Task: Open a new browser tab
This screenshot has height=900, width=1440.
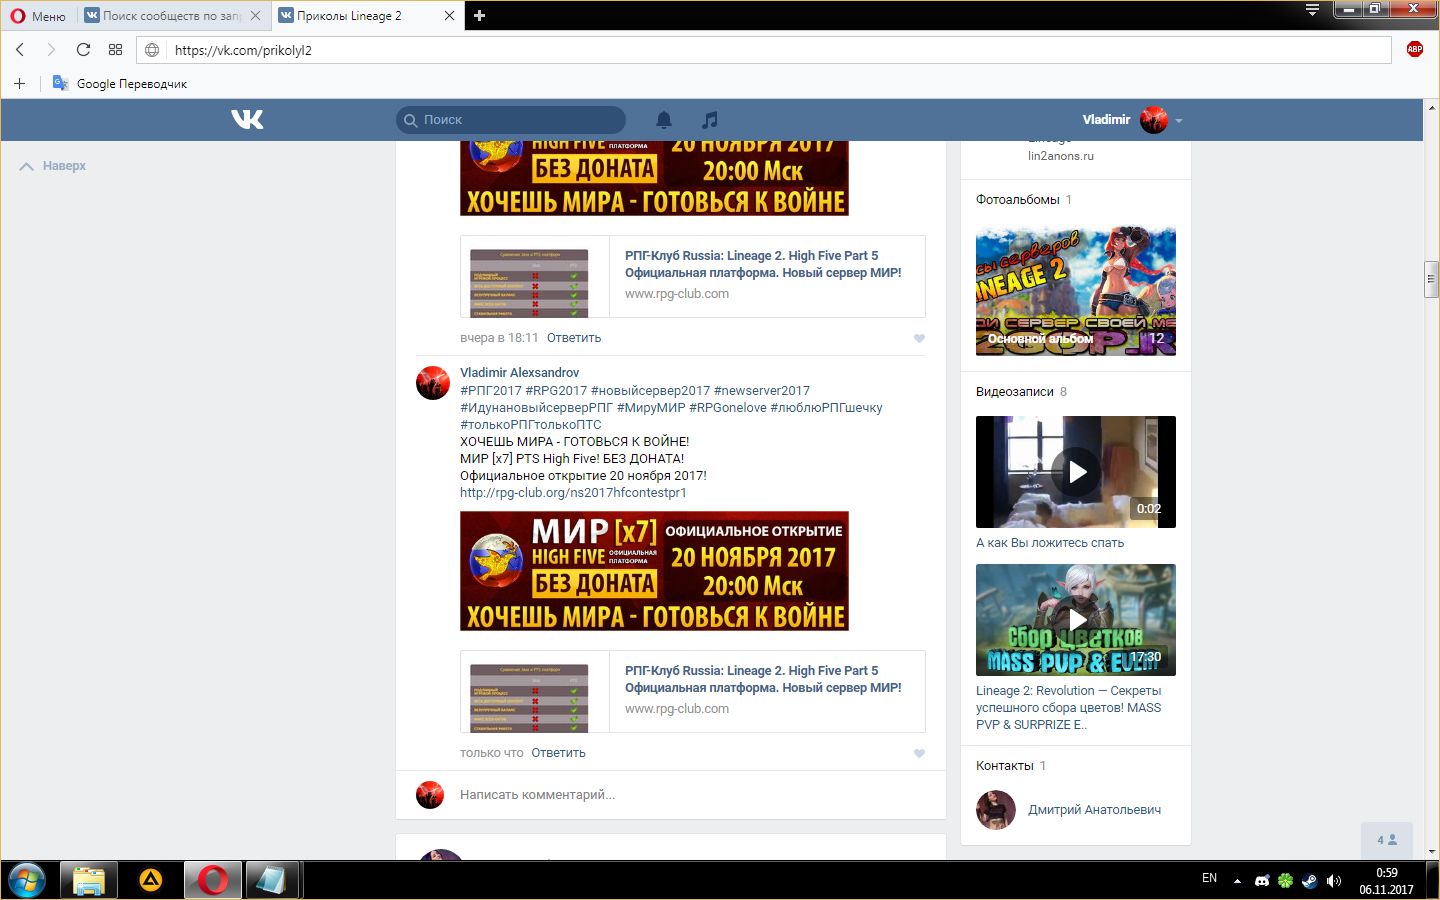Action: [479, 16]
